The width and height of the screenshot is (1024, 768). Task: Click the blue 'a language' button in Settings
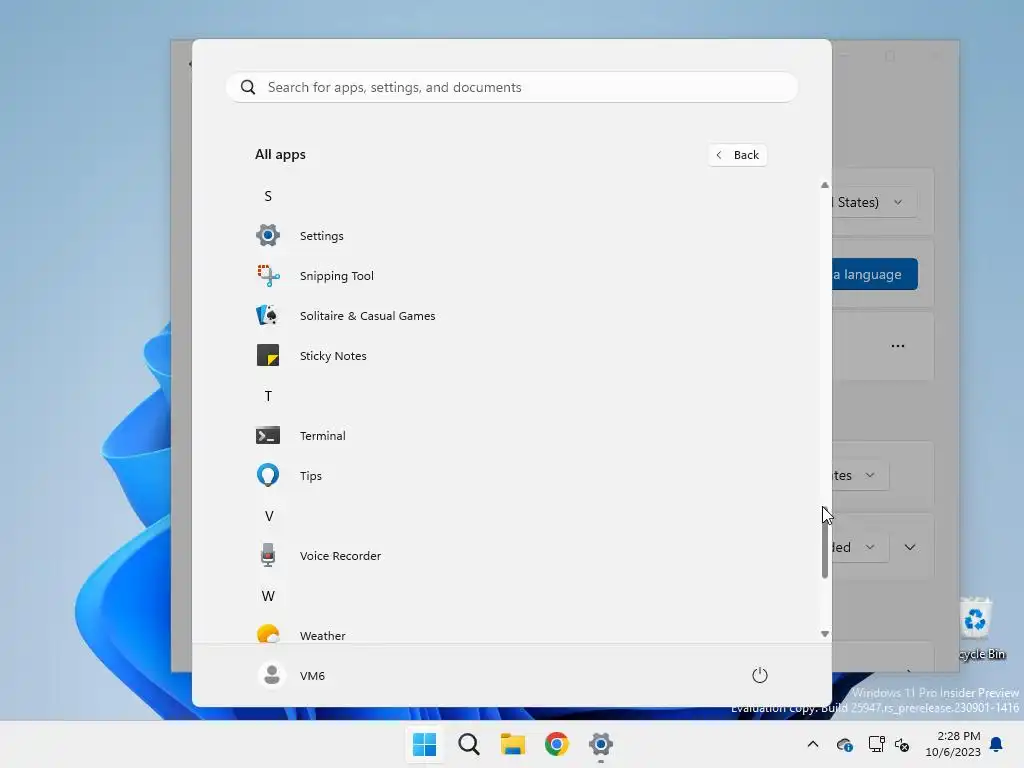point(875,274)
